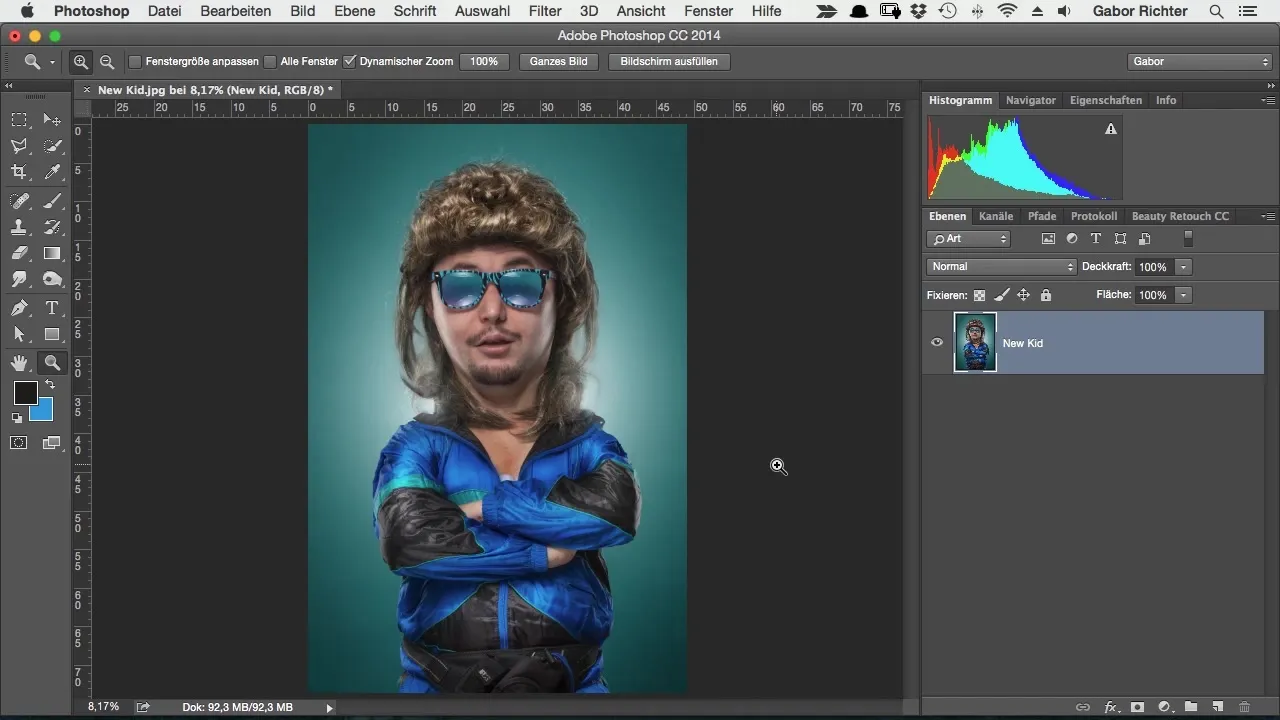The width and height of the screenshot is (1280, 720).
Task: Open the Zoom tool preset picker
Action: [38, 61]
